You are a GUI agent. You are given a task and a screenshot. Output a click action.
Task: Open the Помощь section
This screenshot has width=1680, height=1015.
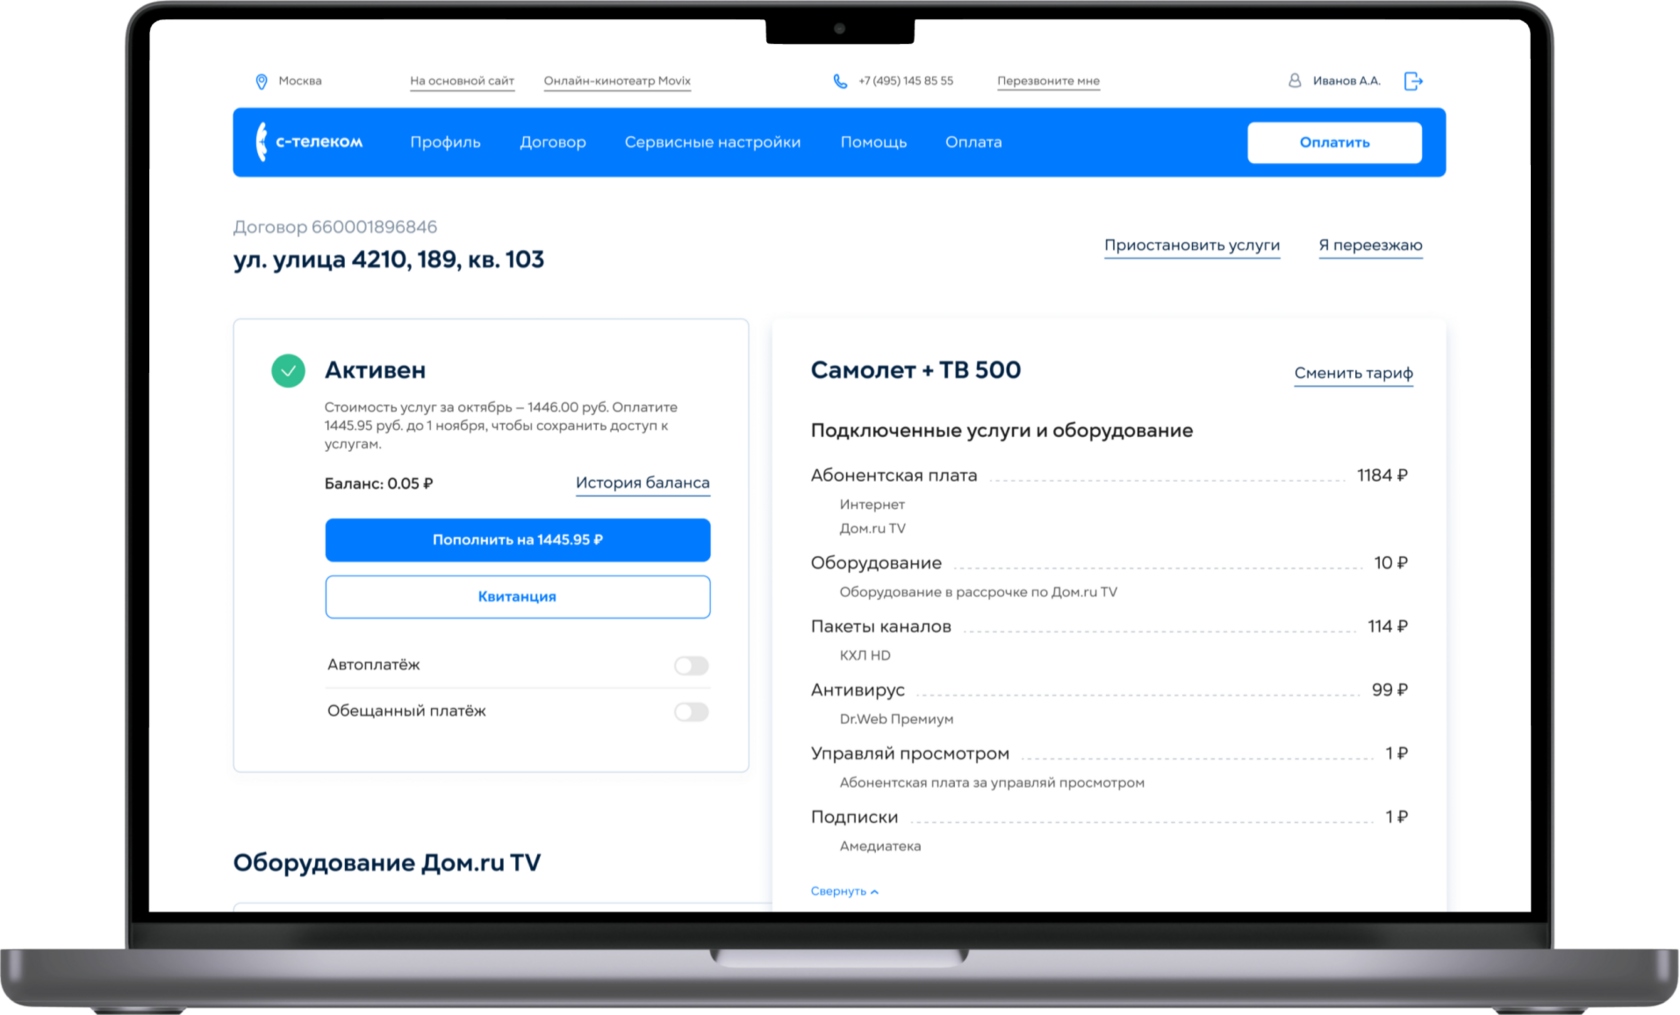873,142
